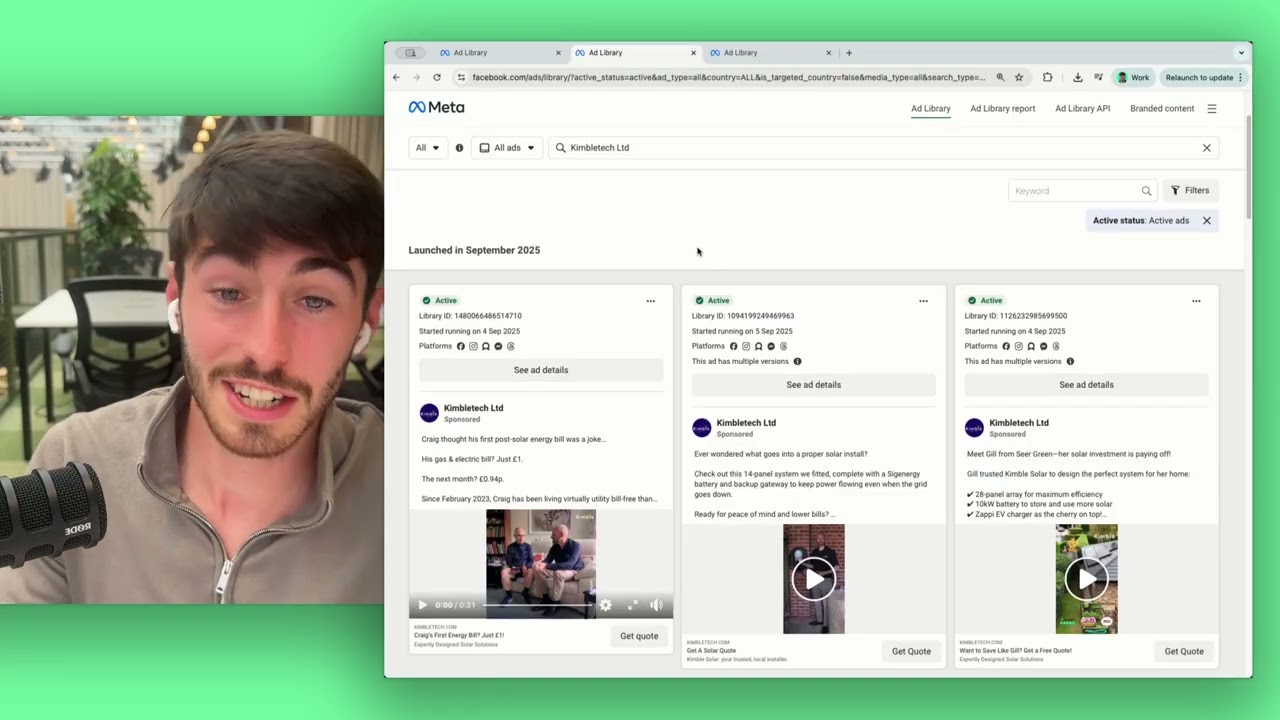This screenshot has height=720, width=1280.
Task: Bookmark this page with the star icon
Action: coord(1019,77)
